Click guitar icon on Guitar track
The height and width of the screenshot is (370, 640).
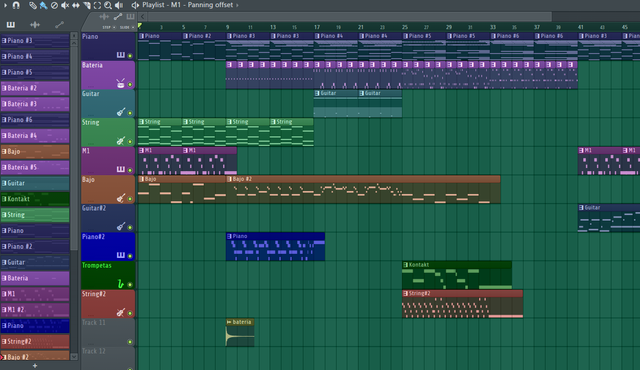click(121, 112)
